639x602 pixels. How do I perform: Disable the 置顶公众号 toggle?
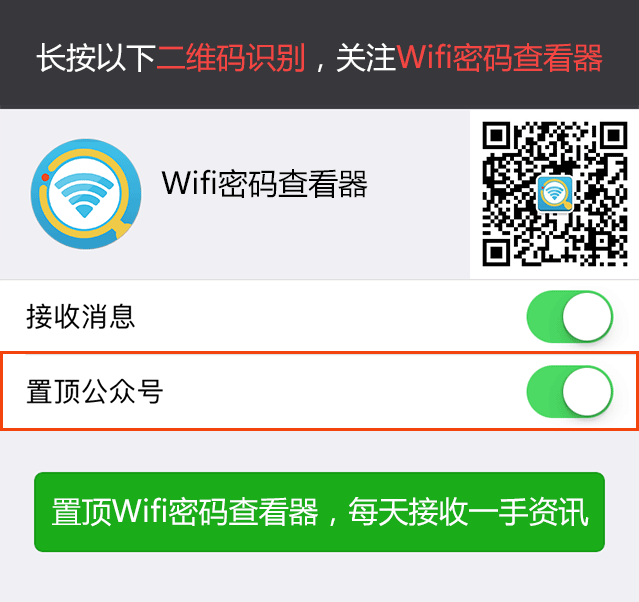click(x=569, y=391)
